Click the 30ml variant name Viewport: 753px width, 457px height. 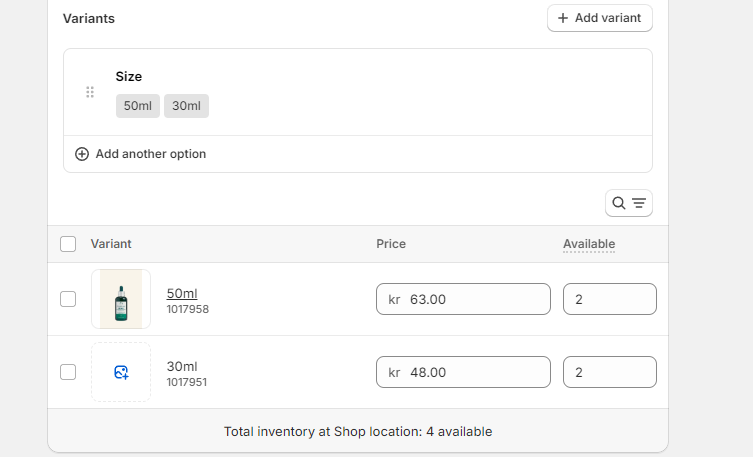181,366
